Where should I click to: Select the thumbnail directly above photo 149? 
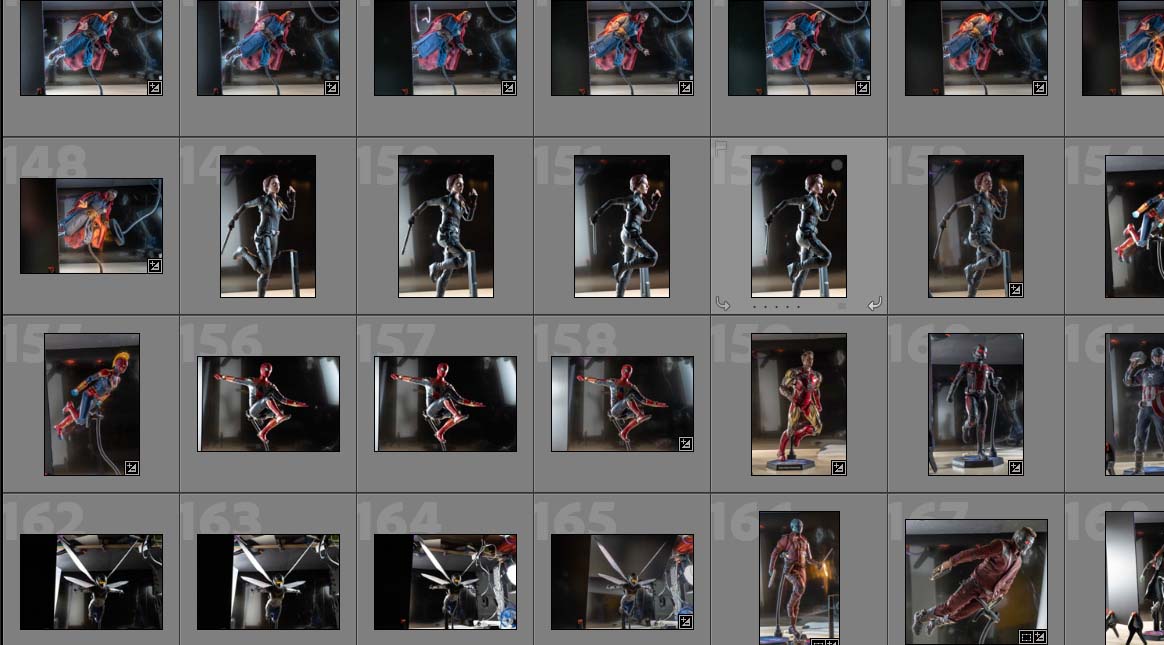click(x=269, y=48)
